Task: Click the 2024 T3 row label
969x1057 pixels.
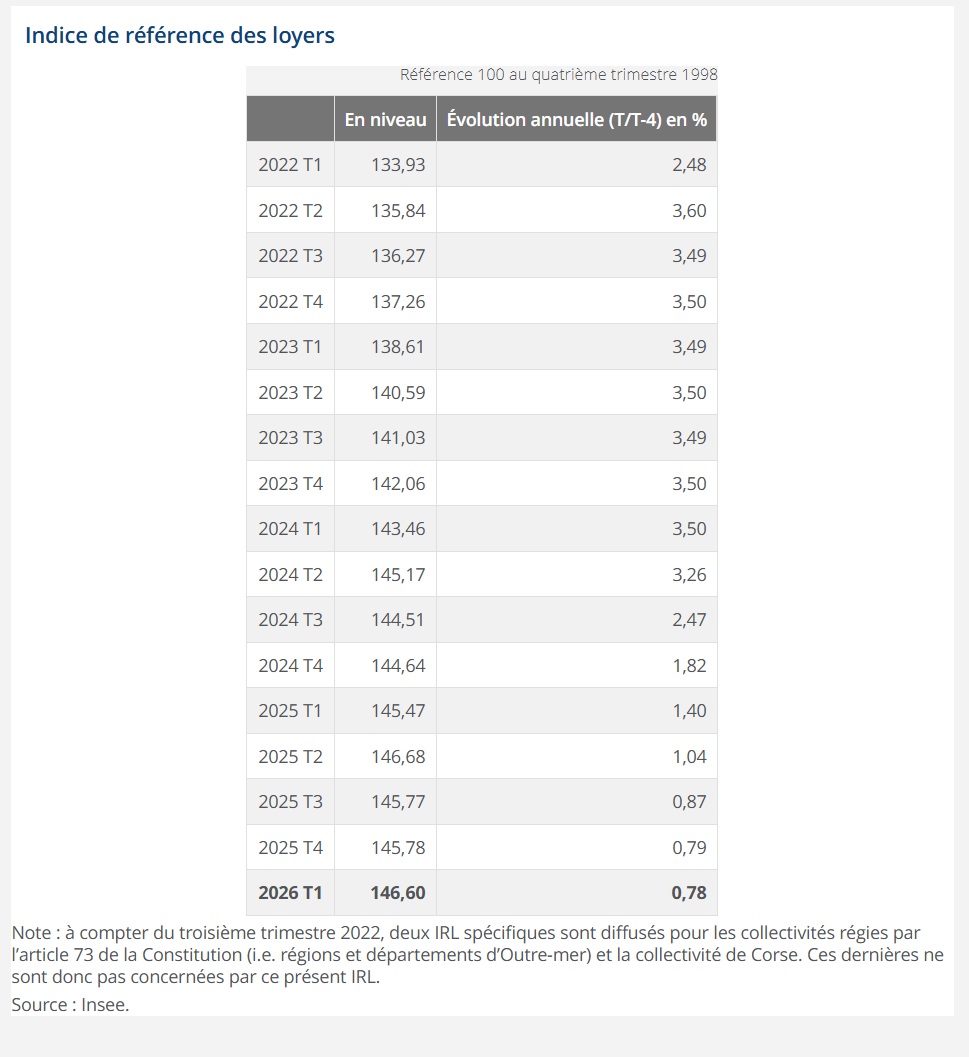Action: pyautogui.click(x=290, y=620)
